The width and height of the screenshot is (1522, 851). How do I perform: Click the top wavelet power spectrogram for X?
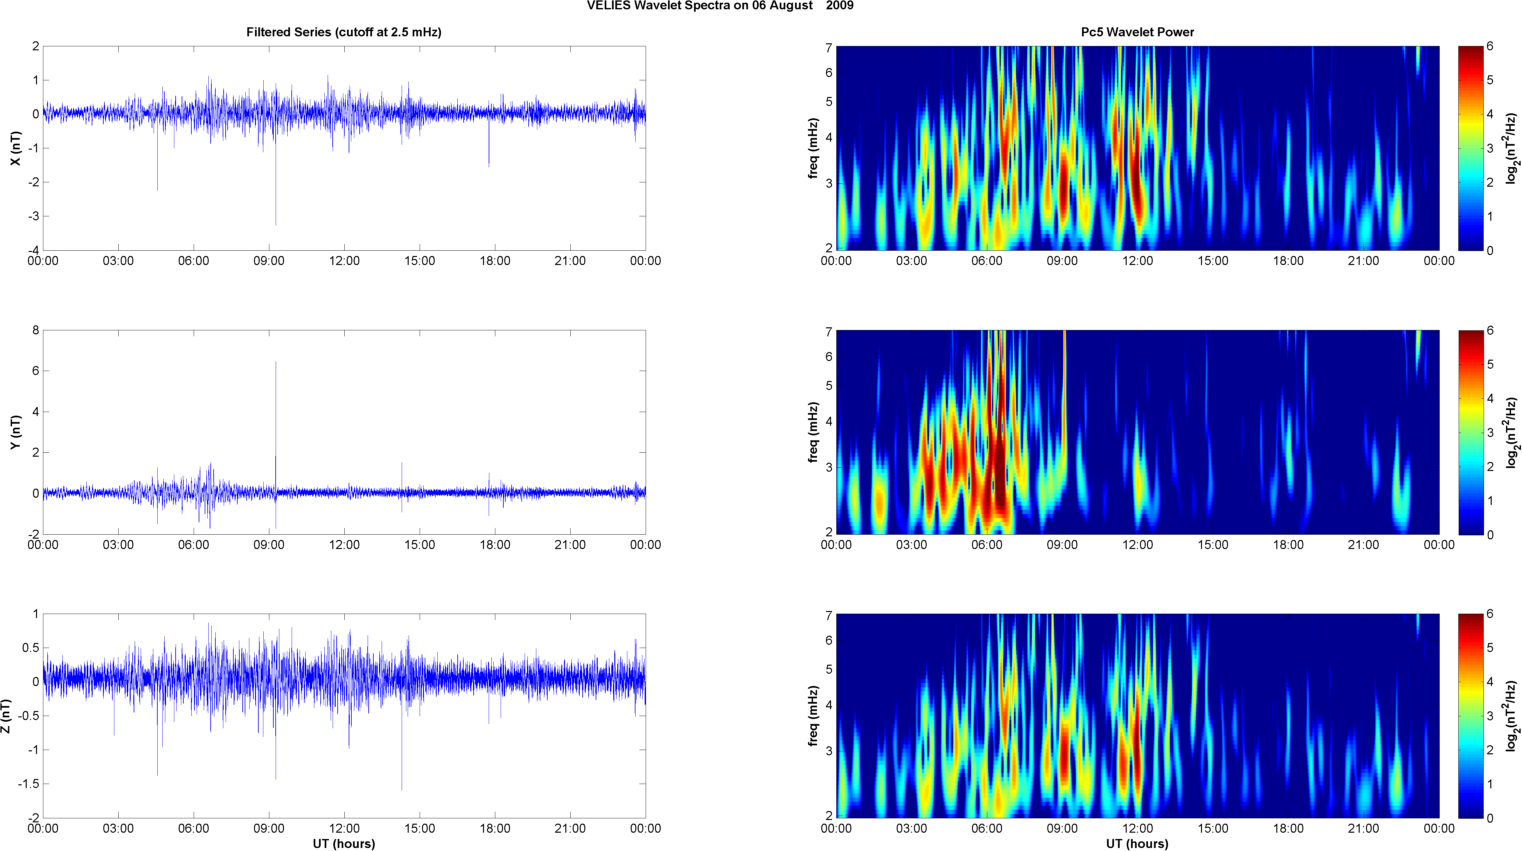click(x=1137, y=148)
